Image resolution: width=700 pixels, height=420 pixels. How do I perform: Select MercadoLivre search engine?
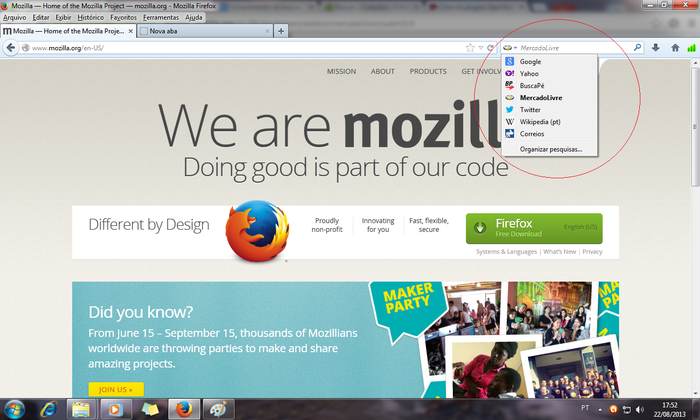tap(550, 98)
